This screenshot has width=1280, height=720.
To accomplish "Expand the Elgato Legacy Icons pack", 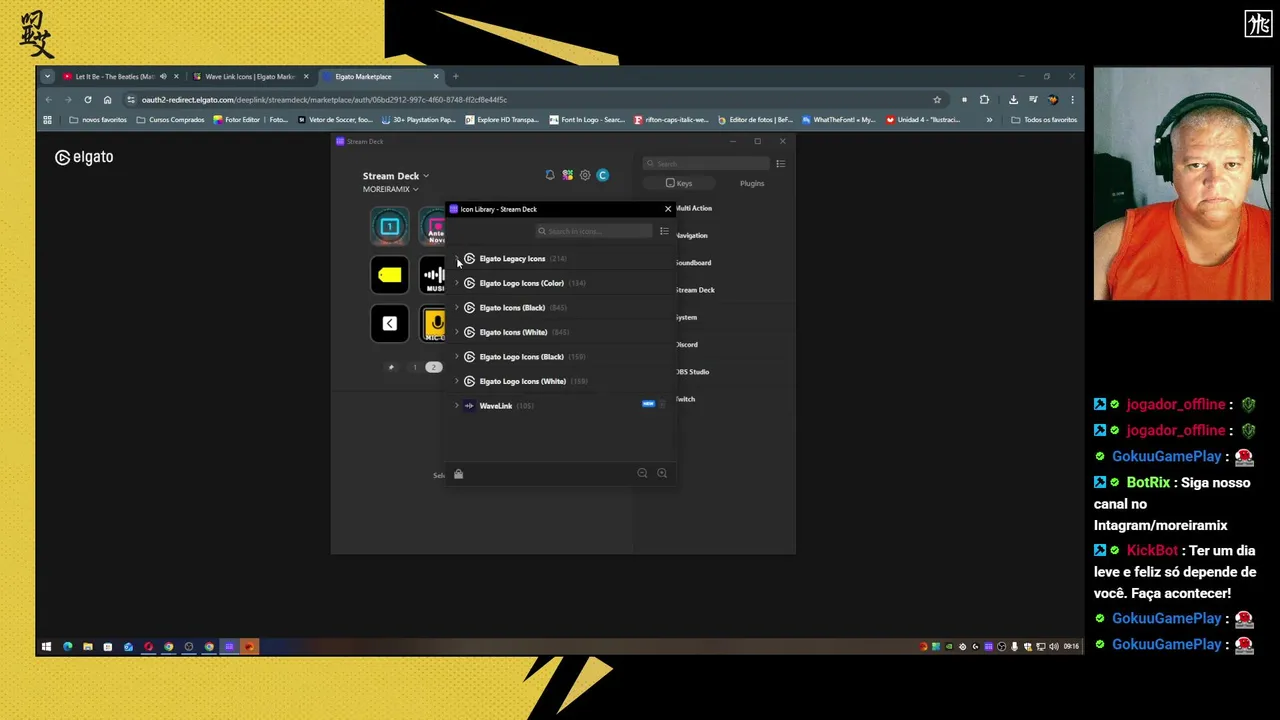I will 457,259.
